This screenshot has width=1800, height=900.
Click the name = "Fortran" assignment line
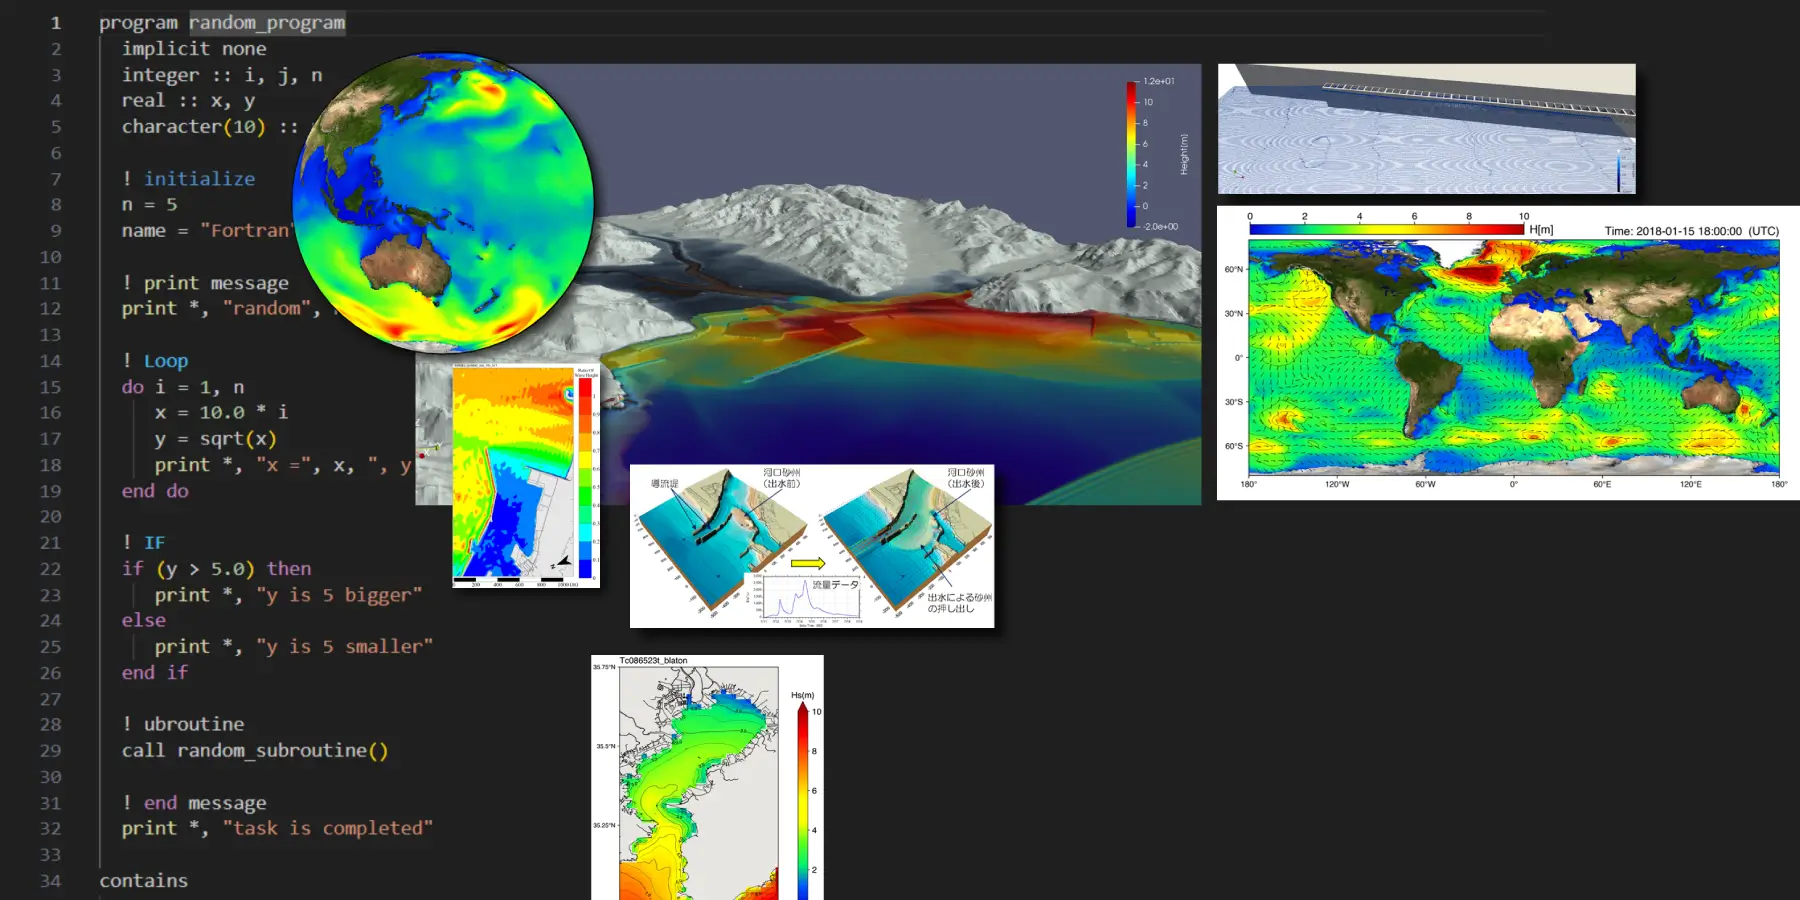coord(207,231)
